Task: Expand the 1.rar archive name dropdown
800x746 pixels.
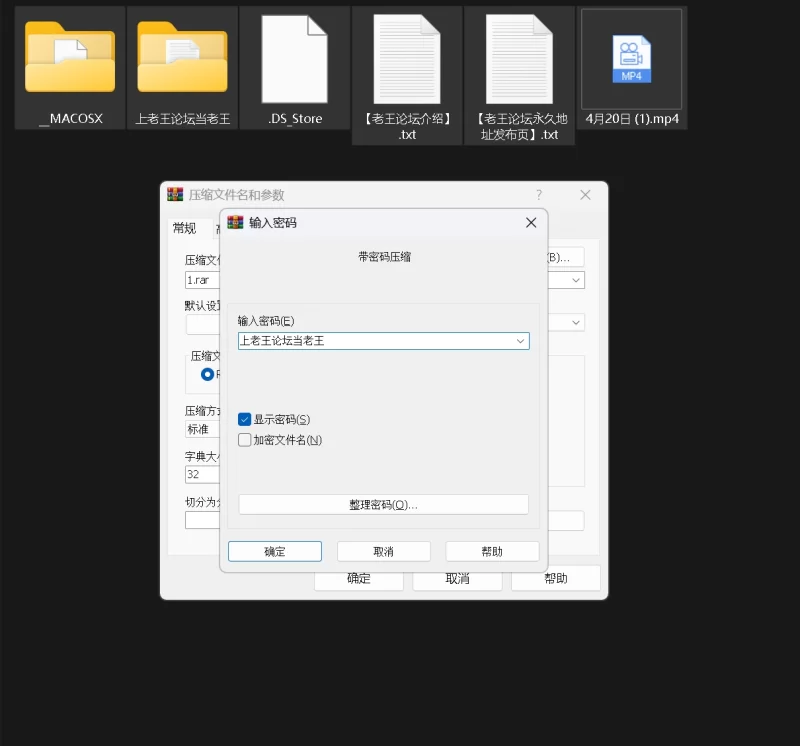Action: pos(576,281)
